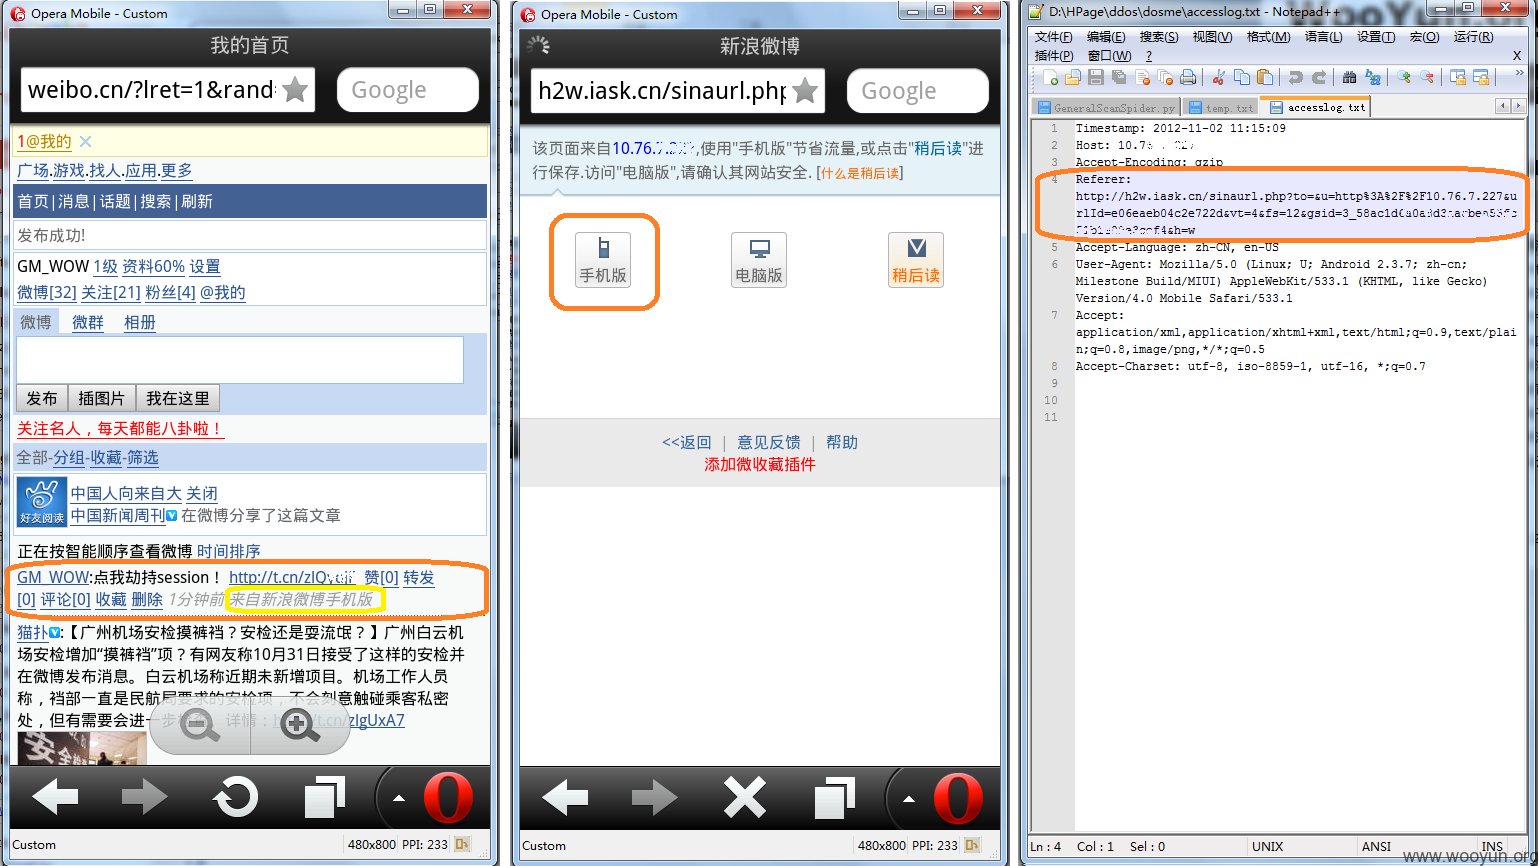Click the <<返回 link
This screenshot has width=1539, height=866.
tap(686, 442)
